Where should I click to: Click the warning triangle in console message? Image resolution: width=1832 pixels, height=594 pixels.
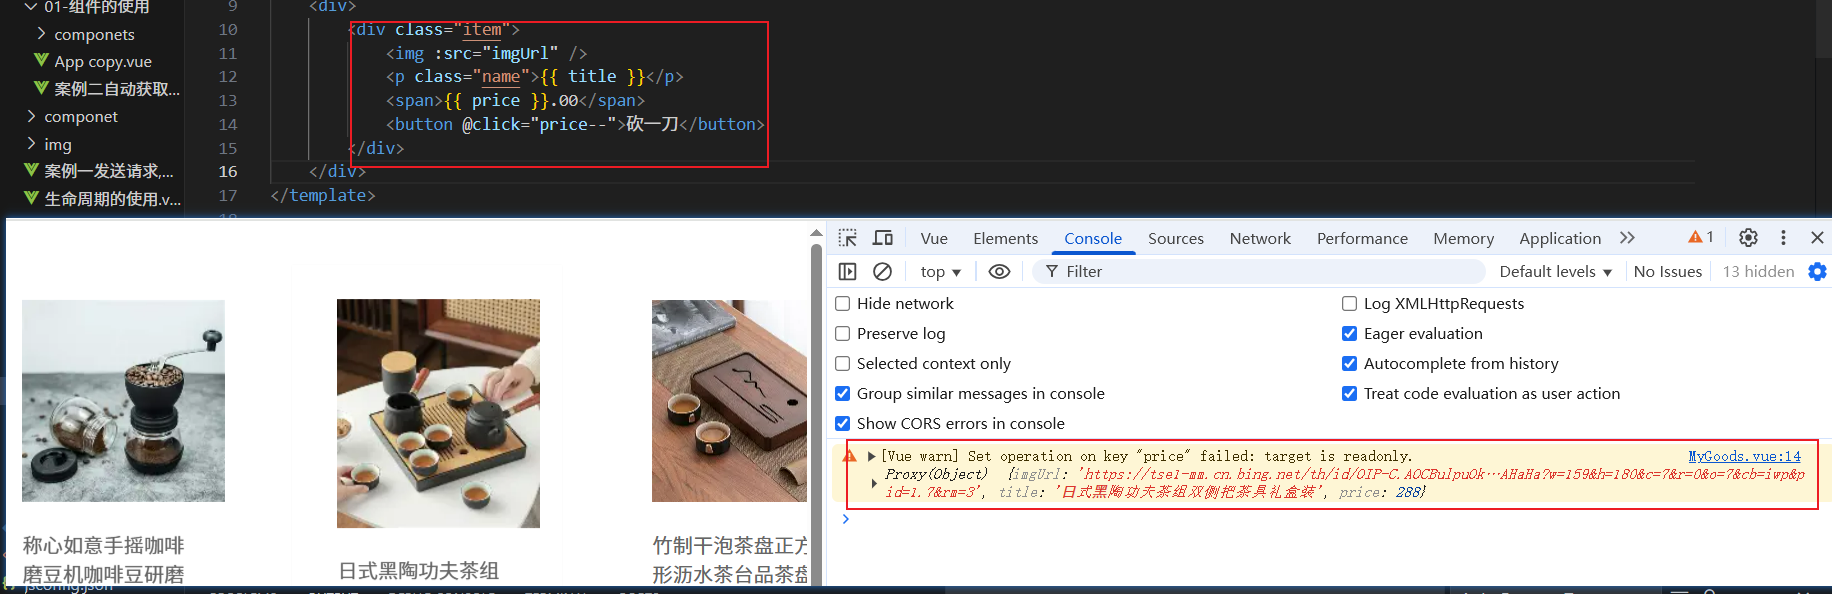[849, 456]
